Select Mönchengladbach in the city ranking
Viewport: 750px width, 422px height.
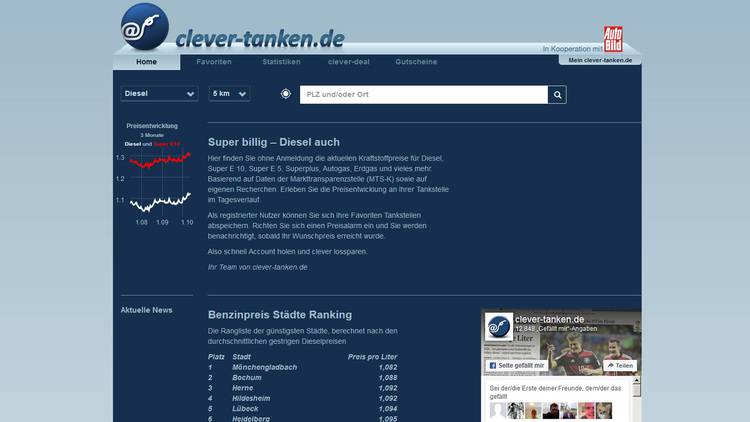[x=264, y=367]
